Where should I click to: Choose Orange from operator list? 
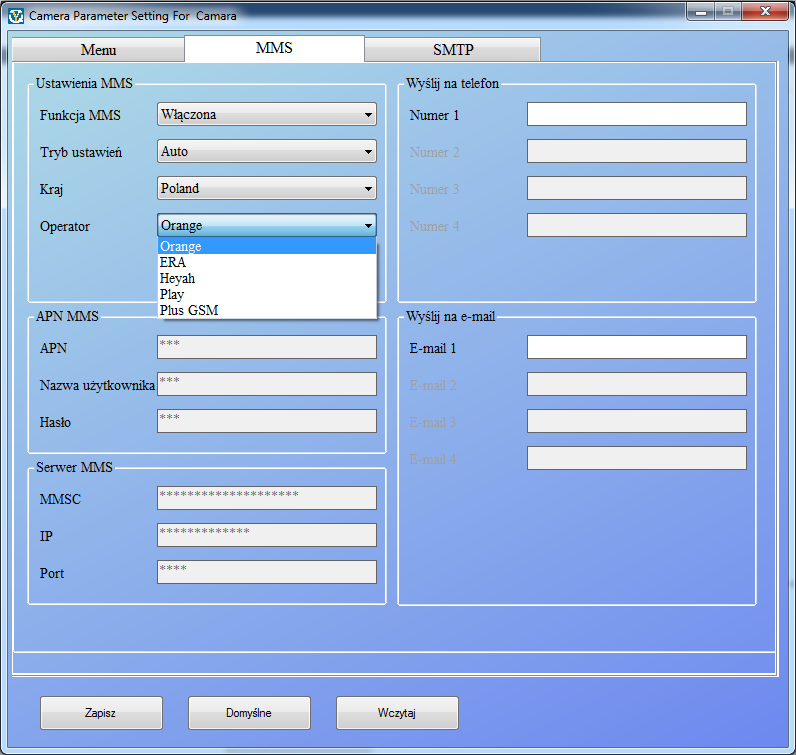pos(266,247)
